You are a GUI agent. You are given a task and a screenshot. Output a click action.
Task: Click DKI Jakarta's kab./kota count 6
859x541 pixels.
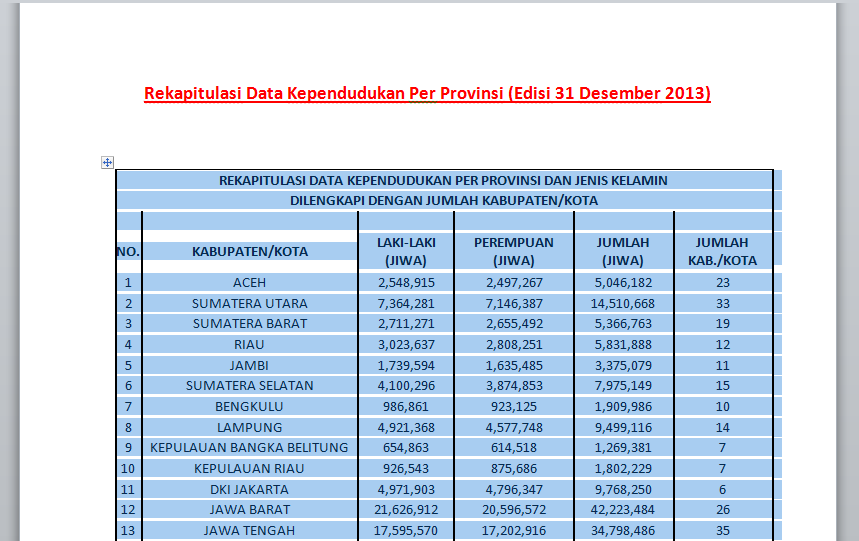(723, 490)
